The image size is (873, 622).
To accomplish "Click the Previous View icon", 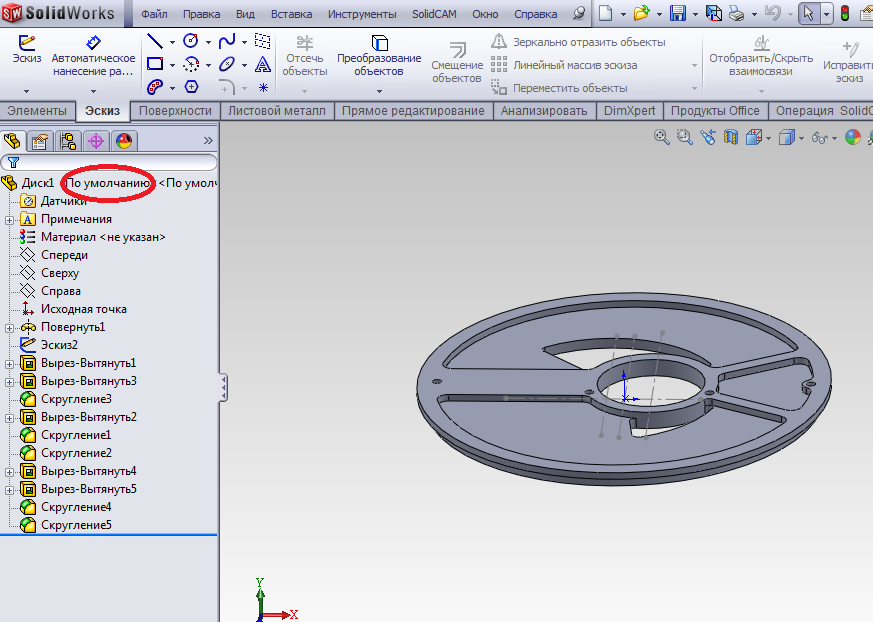I will pyautogui.click(x=708, y=137).
